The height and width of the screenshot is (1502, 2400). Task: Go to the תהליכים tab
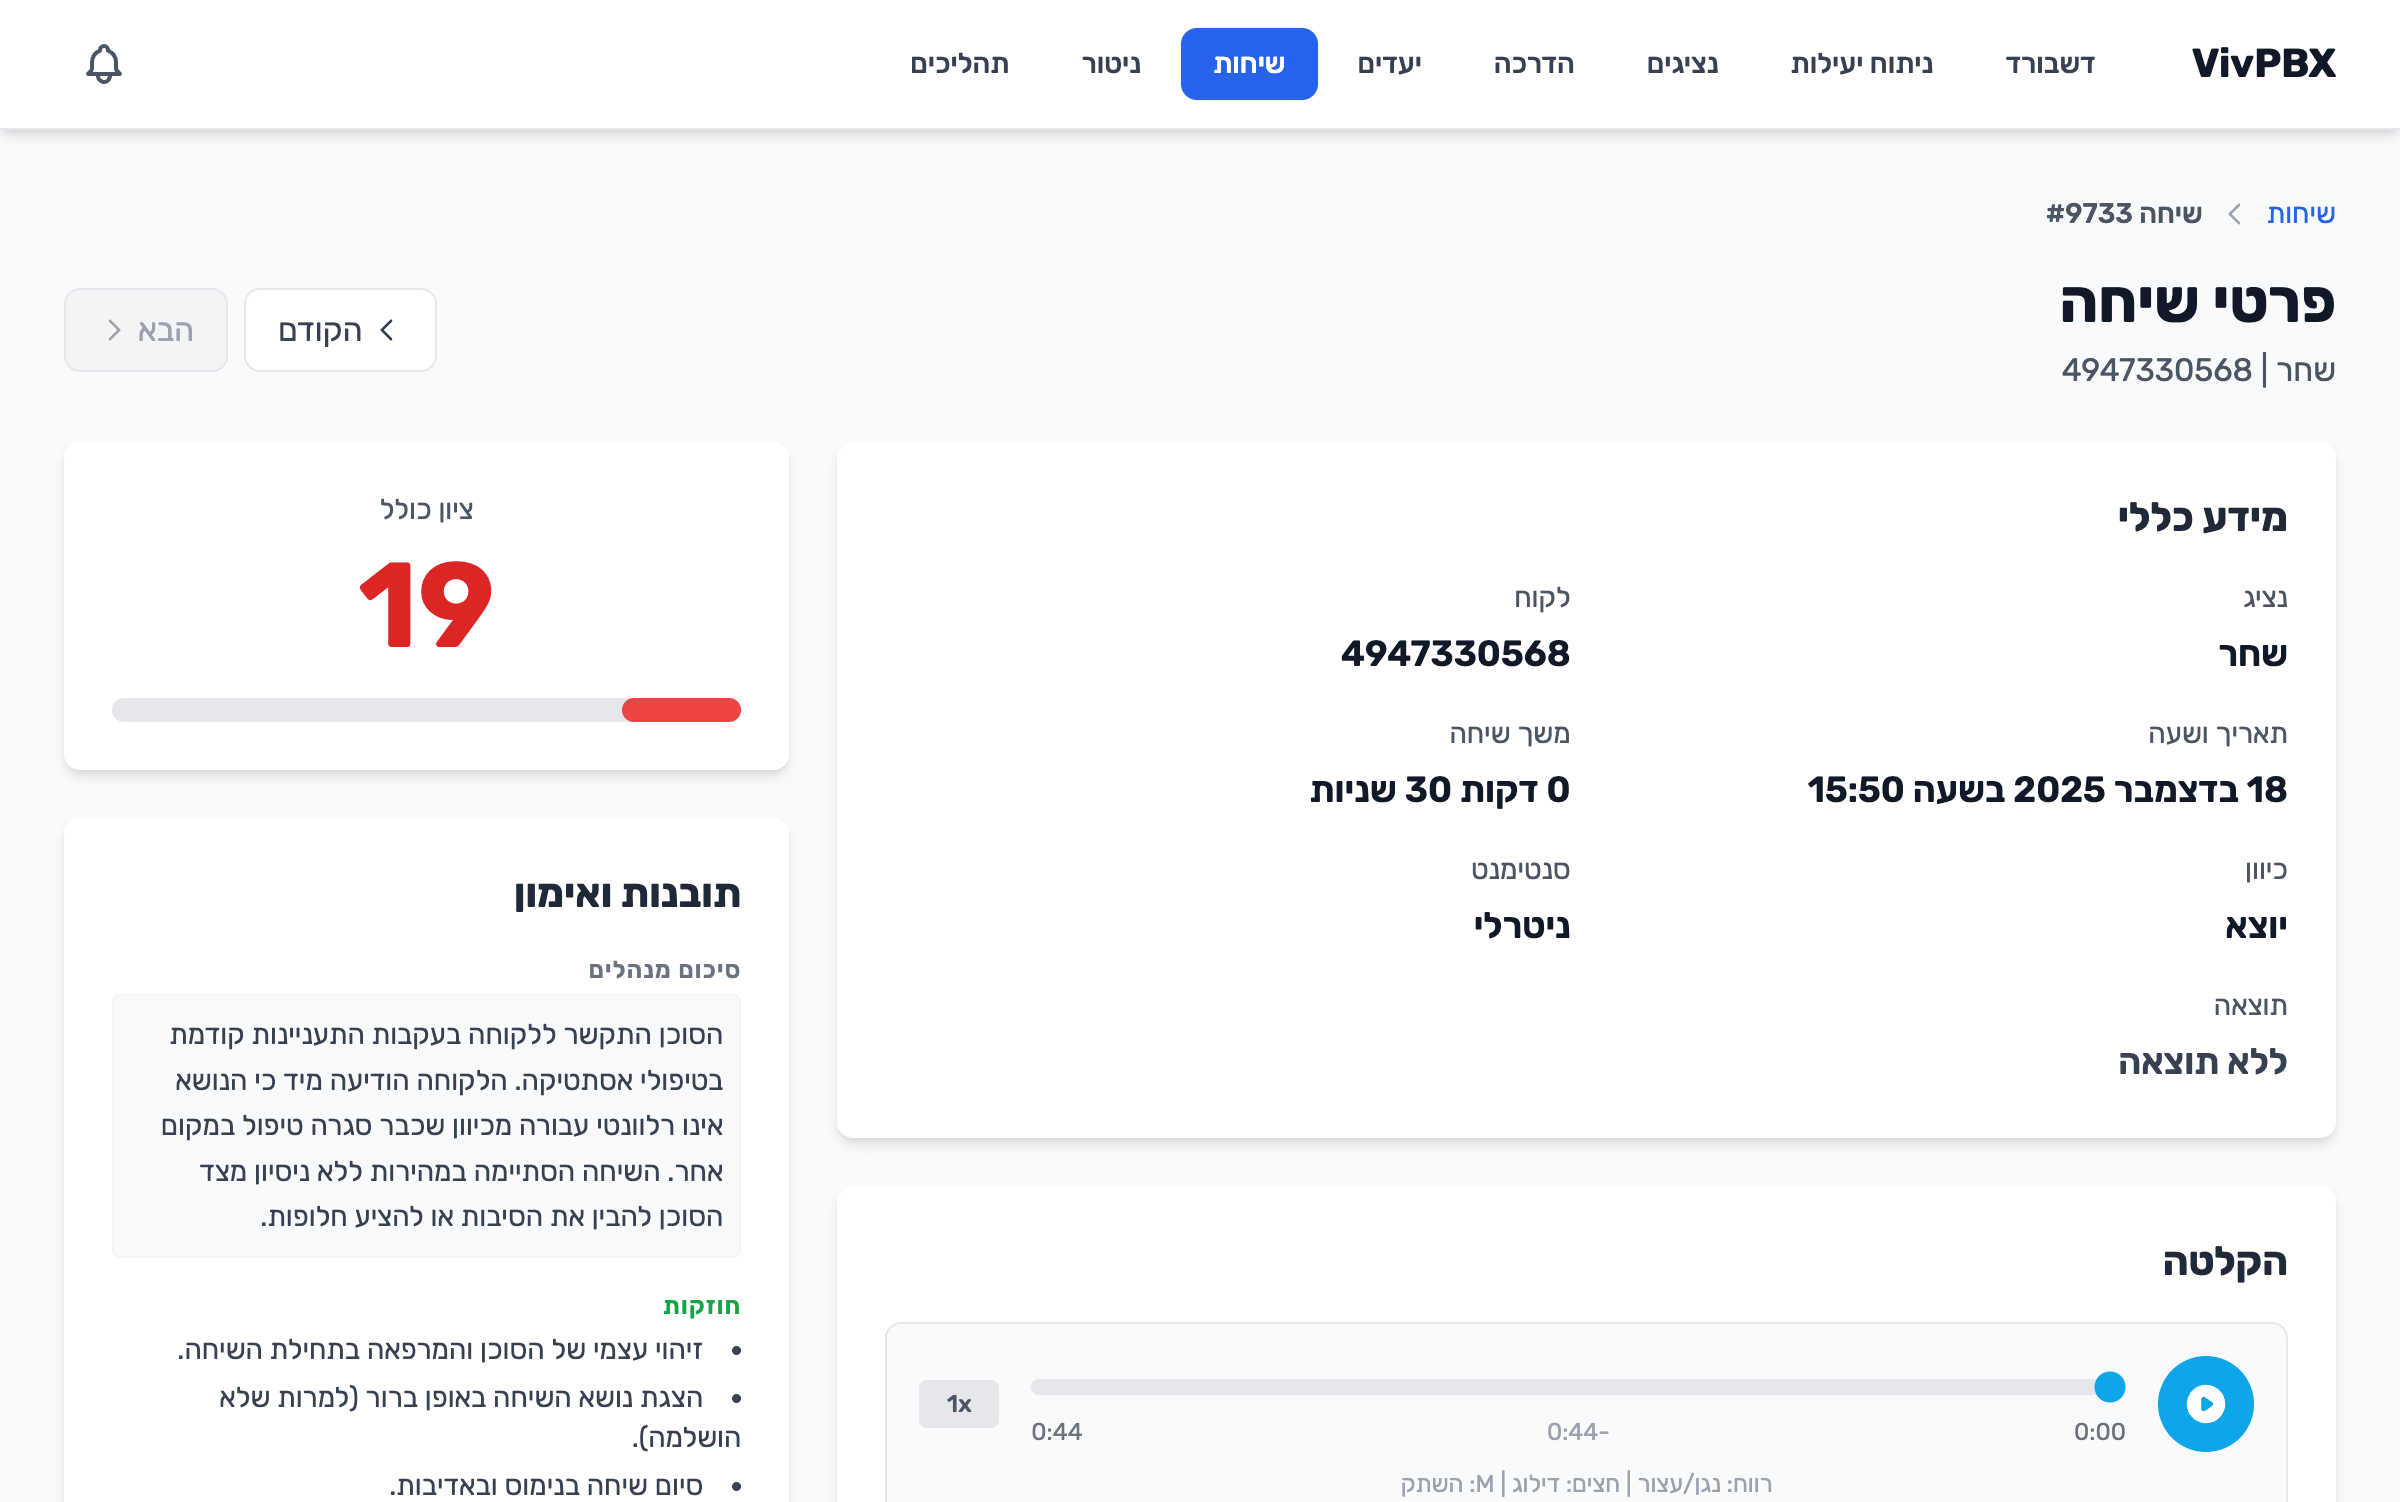click(x=959, y=64)
